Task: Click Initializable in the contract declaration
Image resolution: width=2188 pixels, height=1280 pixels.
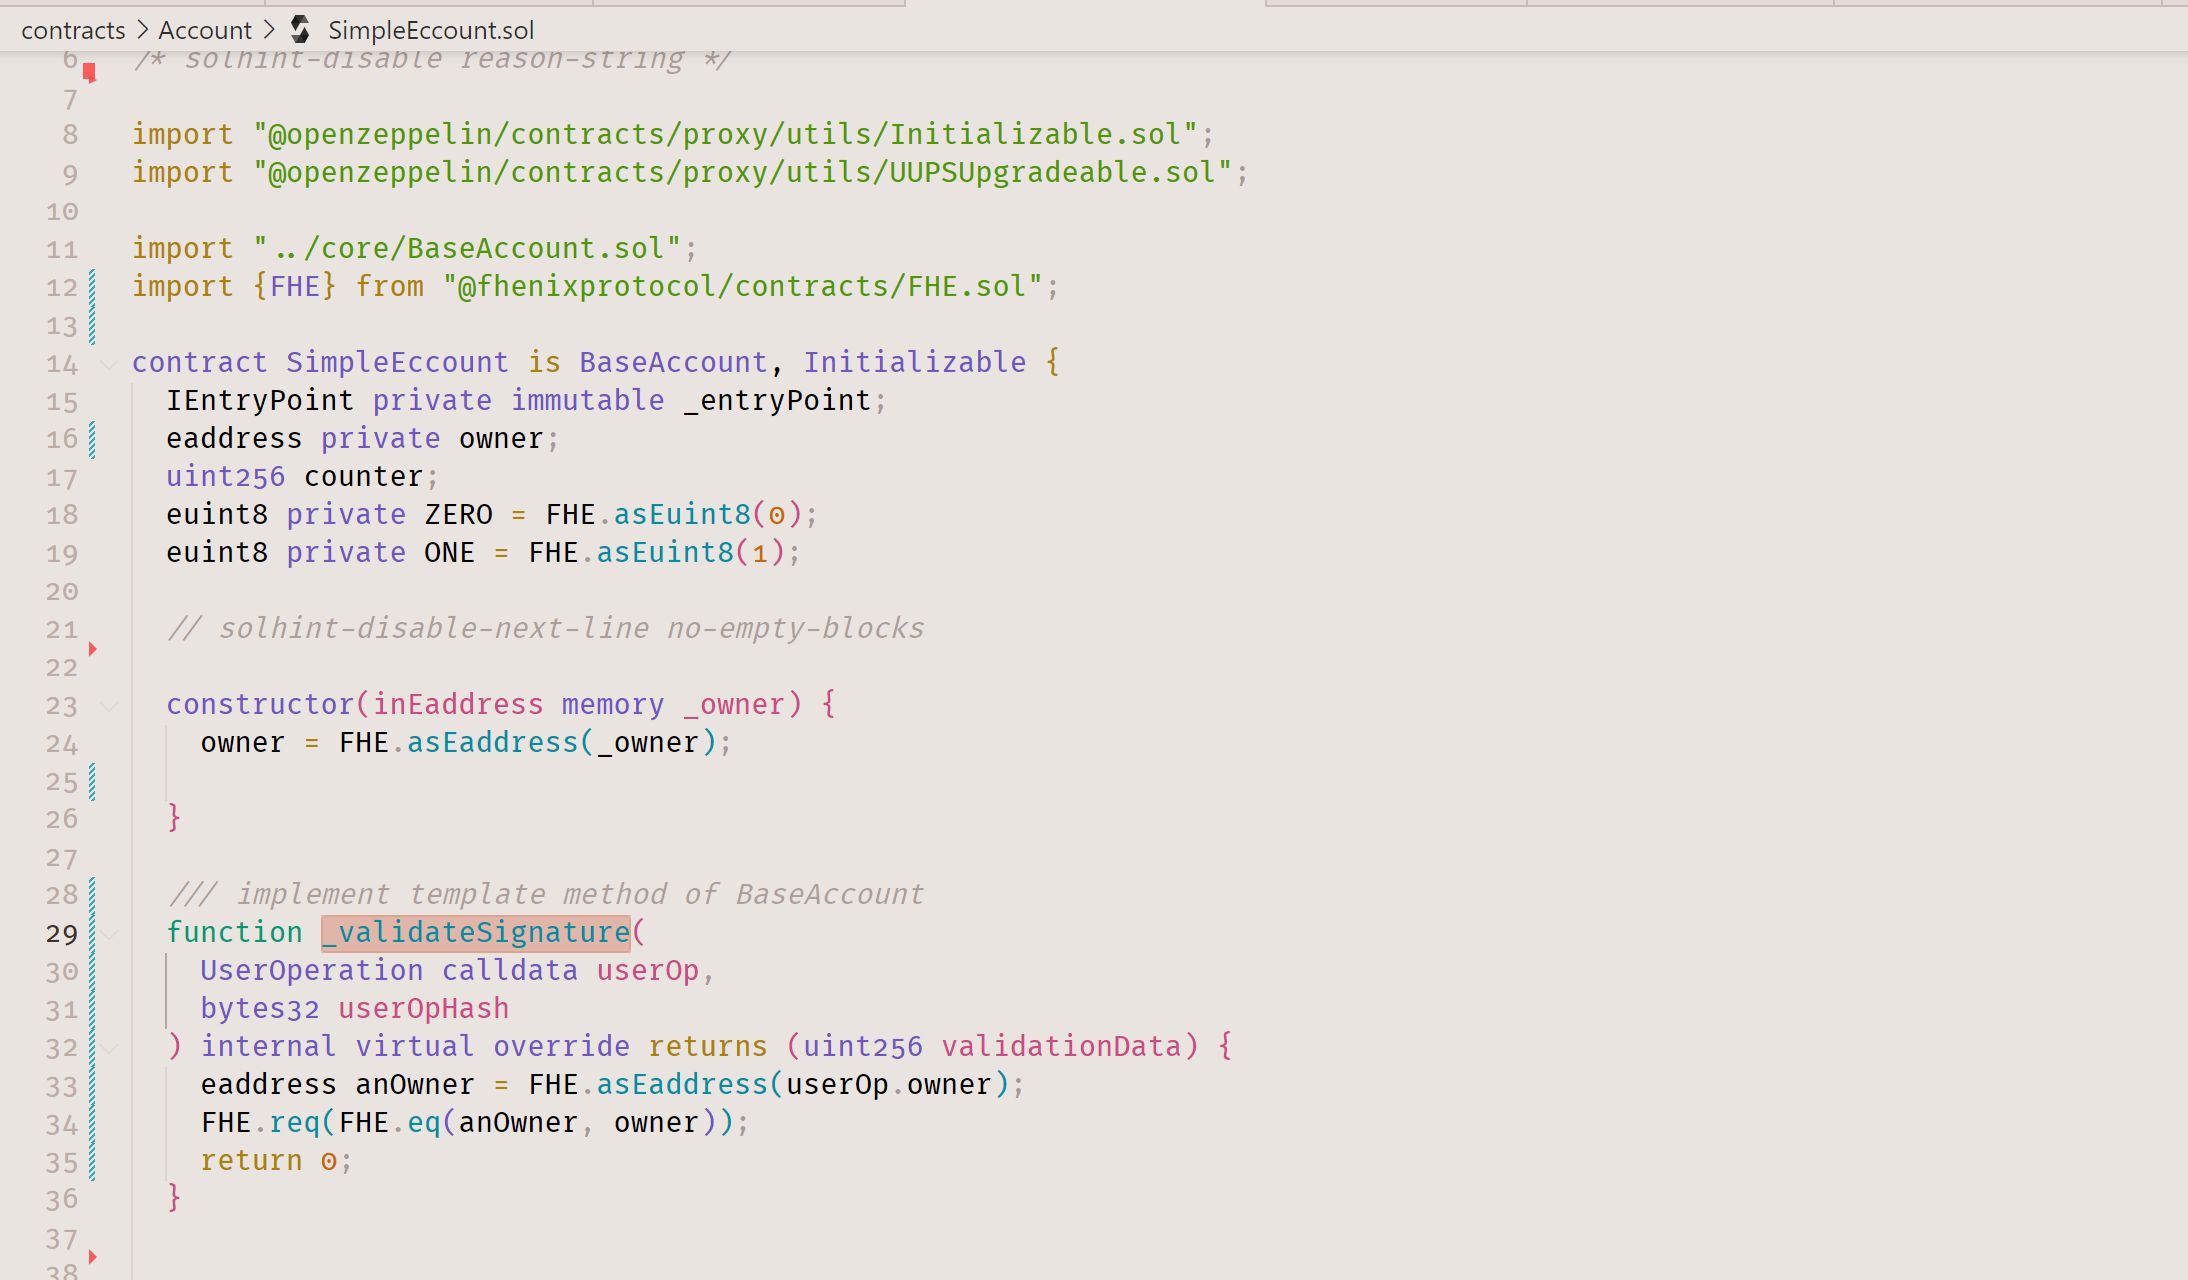Action: point(915,362)
